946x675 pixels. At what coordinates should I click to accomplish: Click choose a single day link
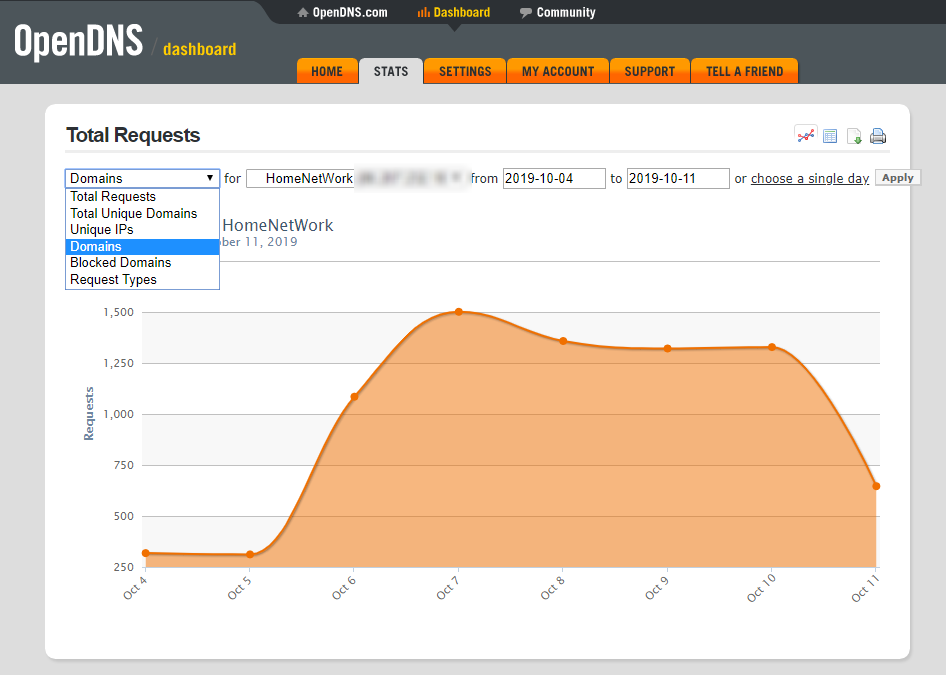click(x=810, y=179)
